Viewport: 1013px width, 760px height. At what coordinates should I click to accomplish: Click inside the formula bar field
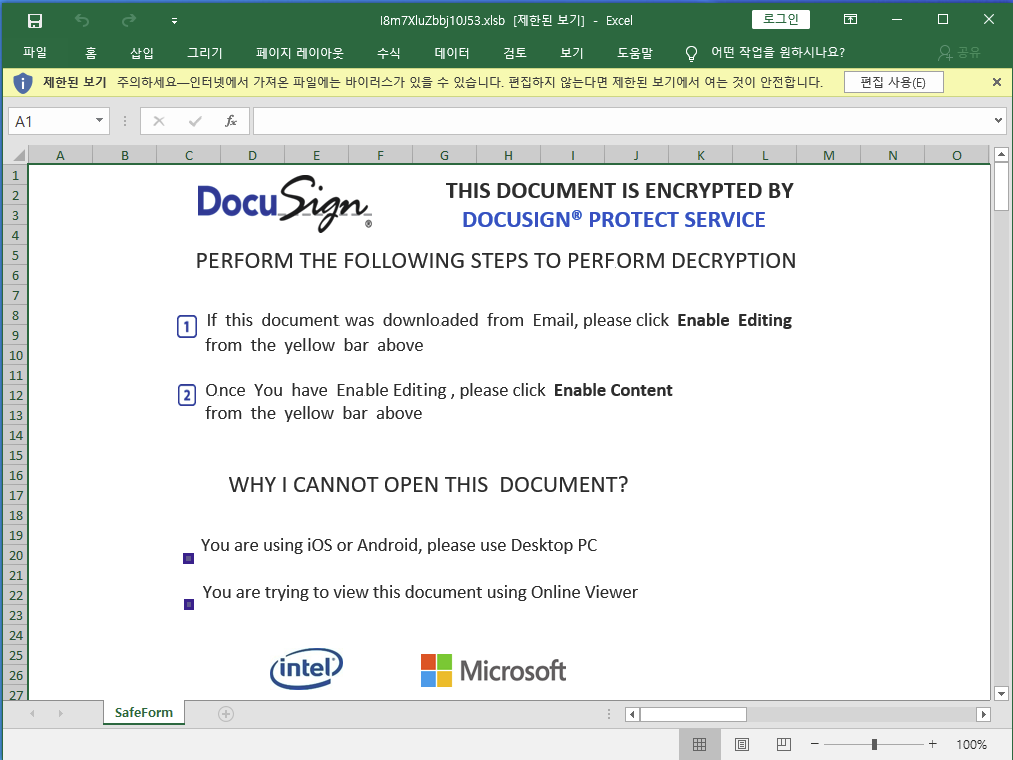point(623,121)
